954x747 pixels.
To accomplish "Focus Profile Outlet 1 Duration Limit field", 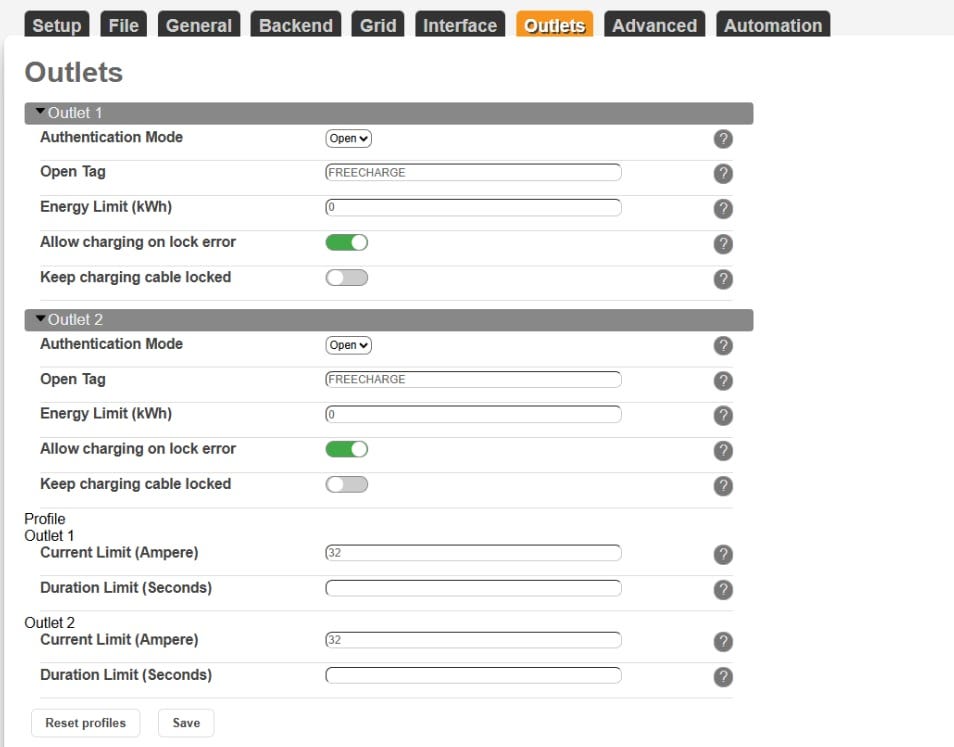I will (x=473, y=588).
